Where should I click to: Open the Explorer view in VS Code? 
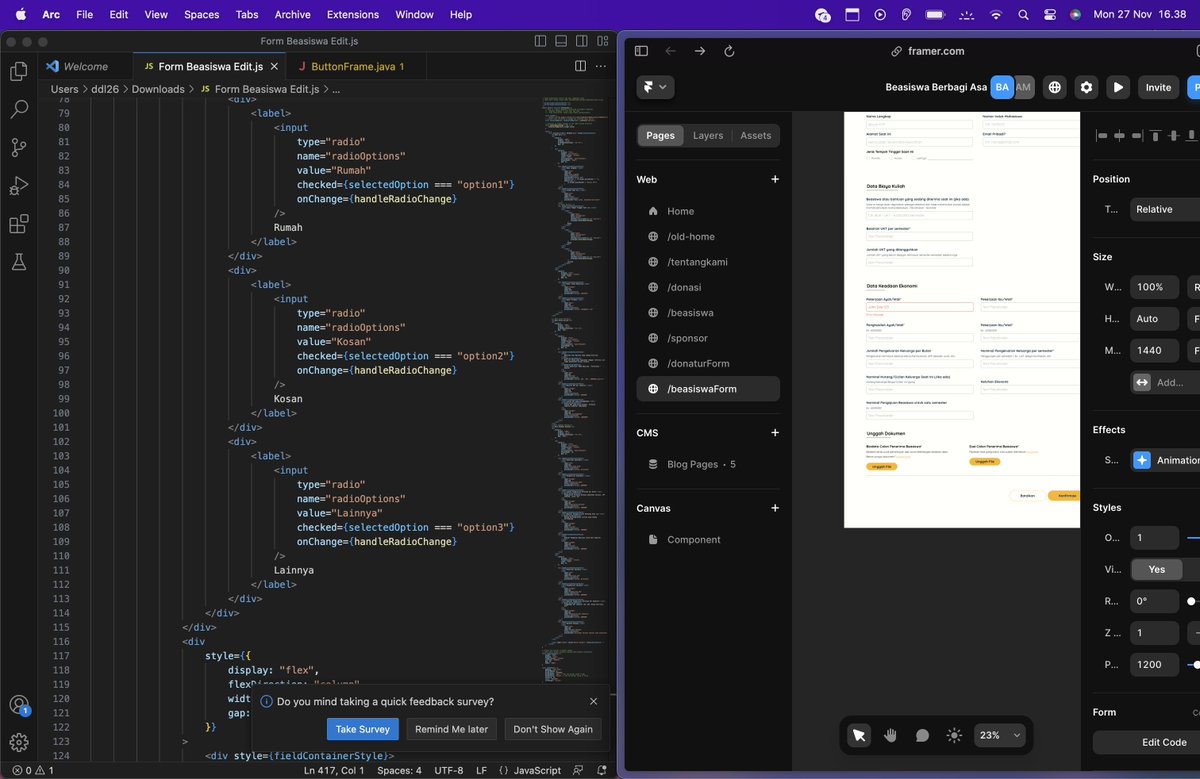[18, 72]
